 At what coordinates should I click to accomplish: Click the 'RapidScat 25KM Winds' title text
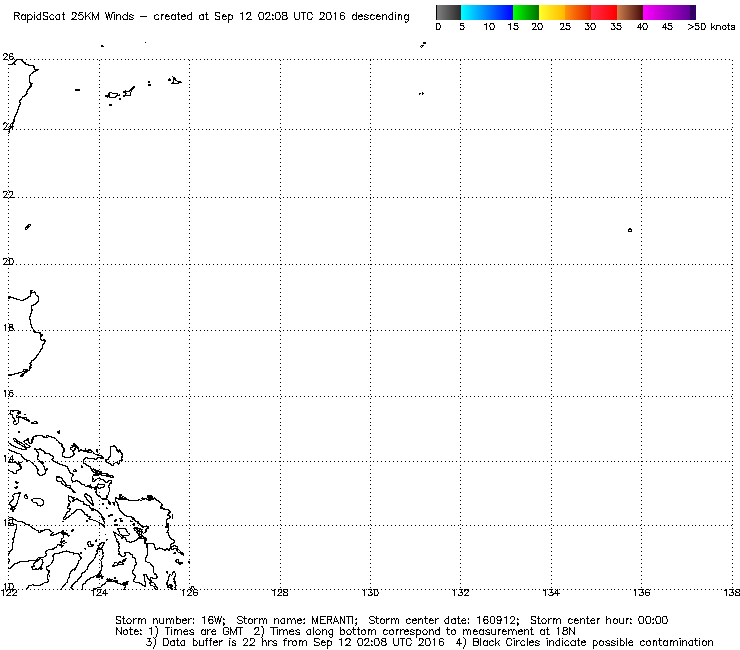(x=74, y=17)
